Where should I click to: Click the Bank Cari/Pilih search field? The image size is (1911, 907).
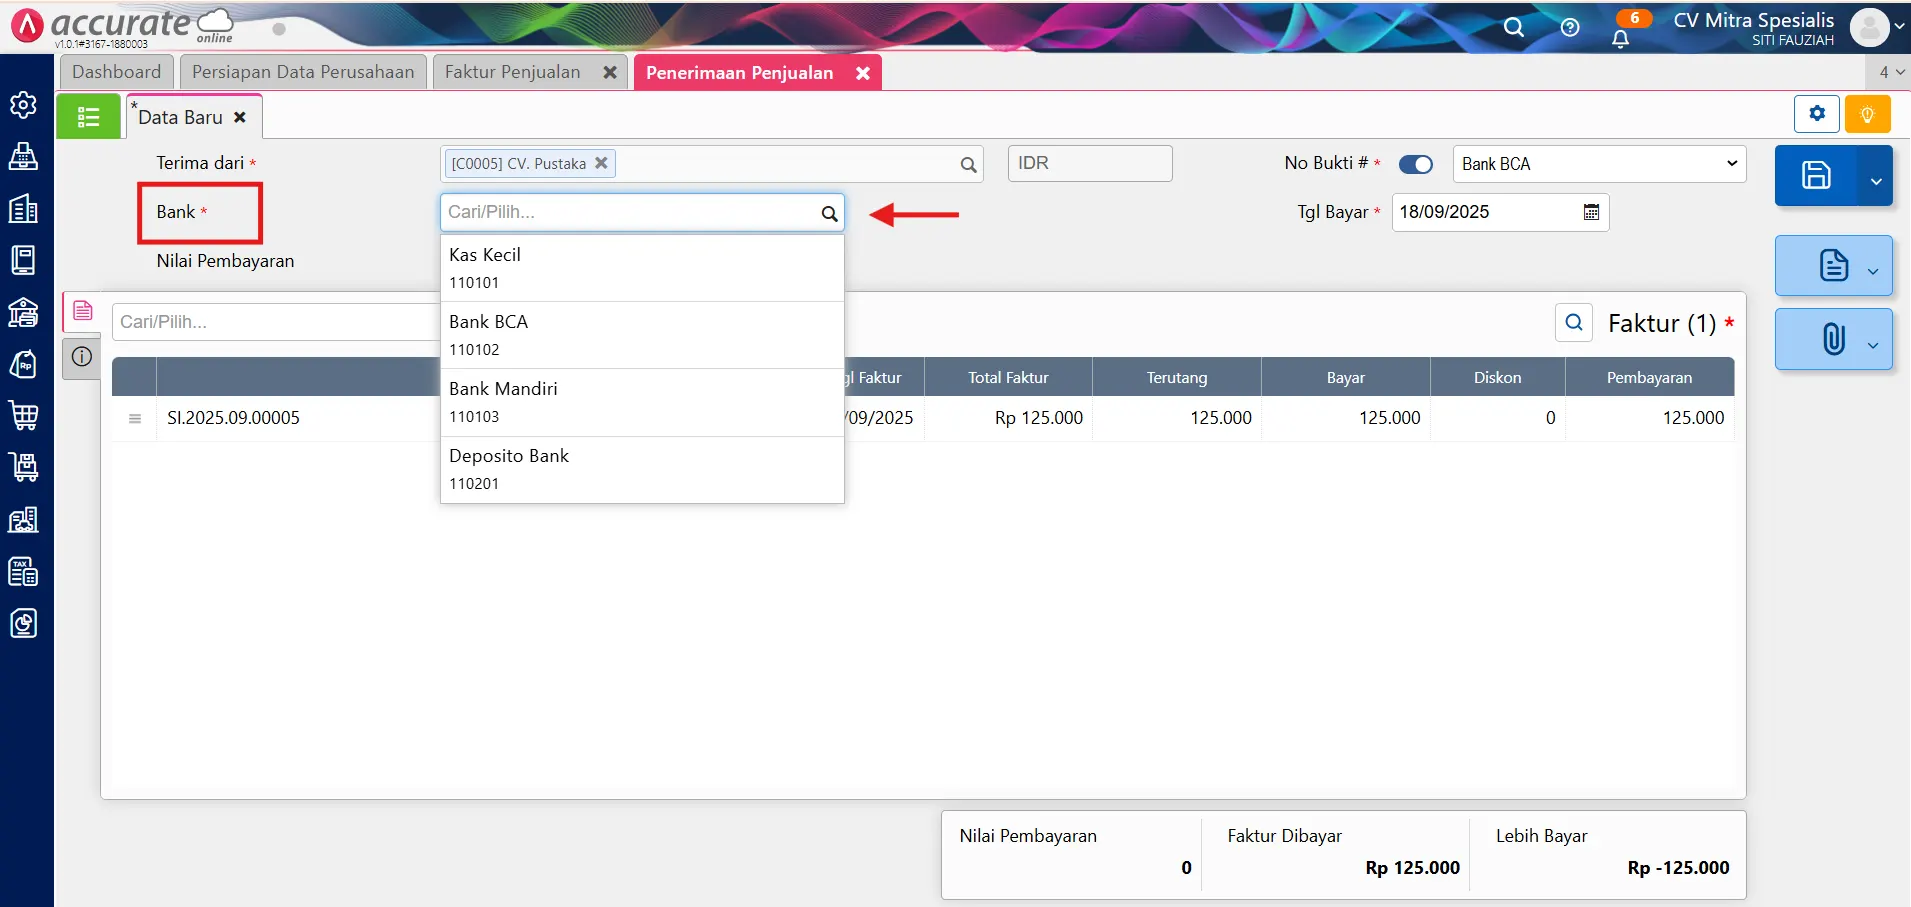click(x=628, y=212)
